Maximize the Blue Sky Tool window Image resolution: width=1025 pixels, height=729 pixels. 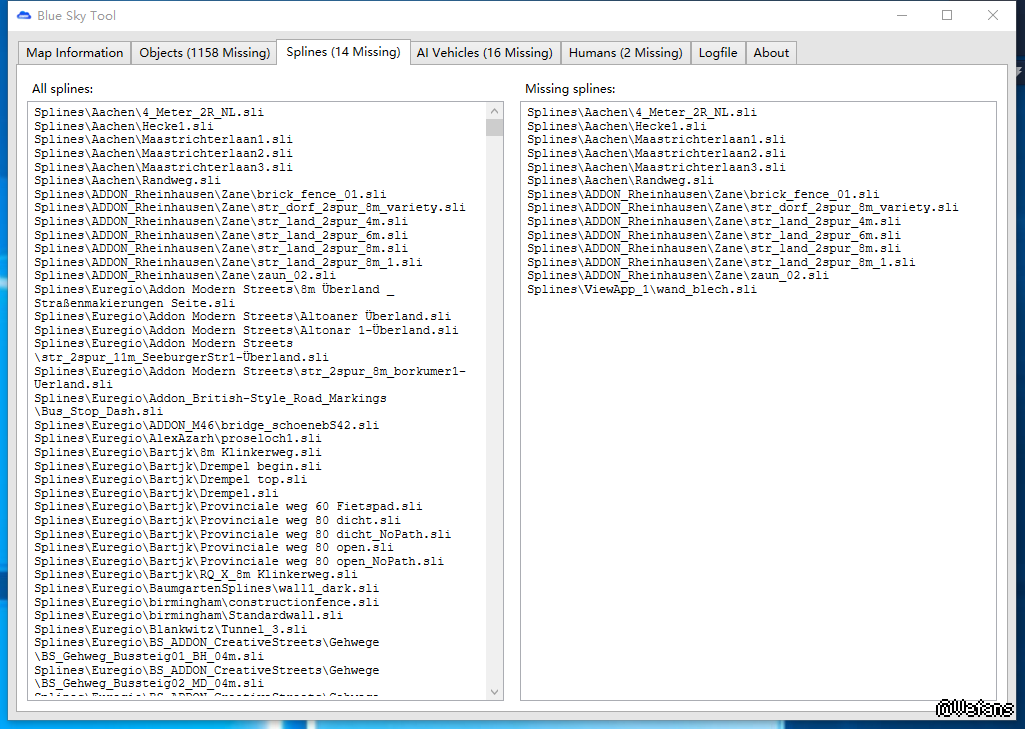[x=947, y=16]
